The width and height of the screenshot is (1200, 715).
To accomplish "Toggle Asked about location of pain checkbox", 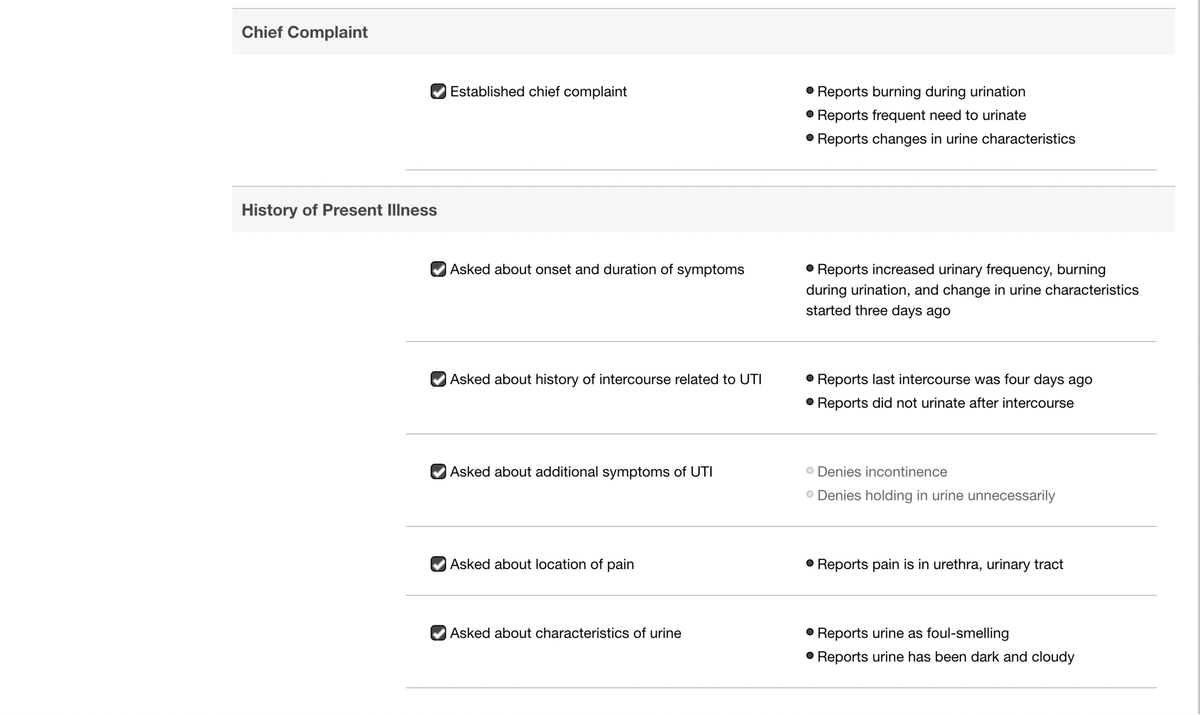I will [438, 564].
